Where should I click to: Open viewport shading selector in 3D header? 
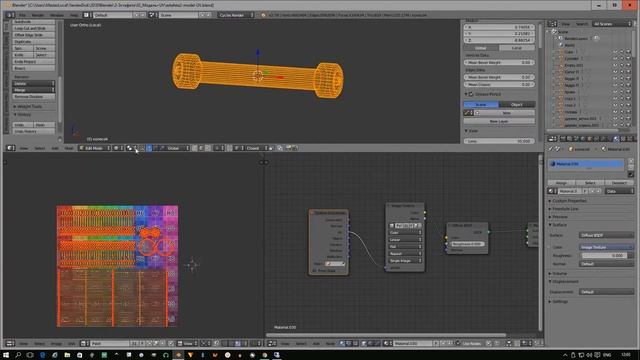tap(118, 148)
